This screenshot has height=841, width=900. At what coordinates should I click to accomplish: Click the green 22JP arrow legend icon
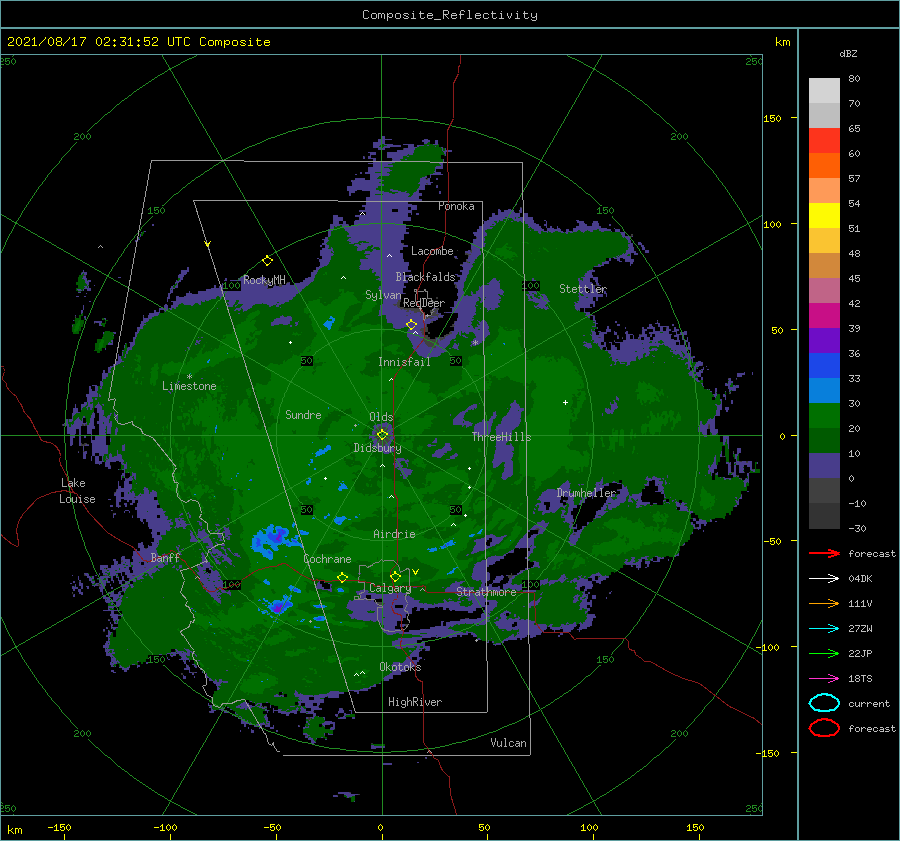coord(824,653)
